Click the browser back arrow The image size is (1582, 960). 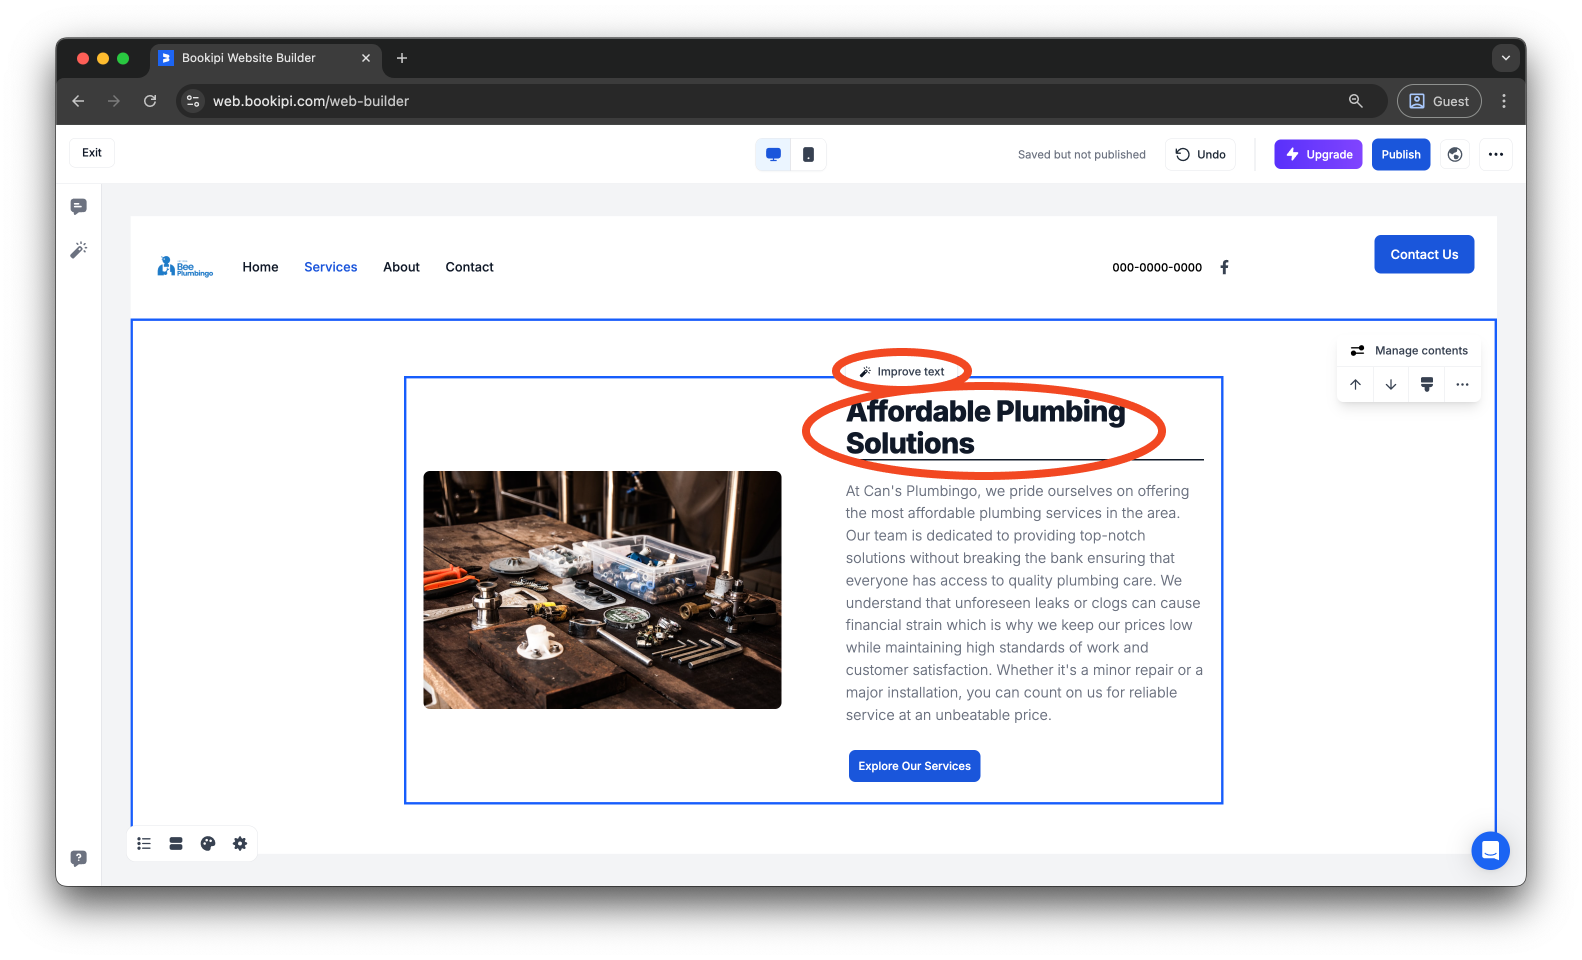coord(78,101)
